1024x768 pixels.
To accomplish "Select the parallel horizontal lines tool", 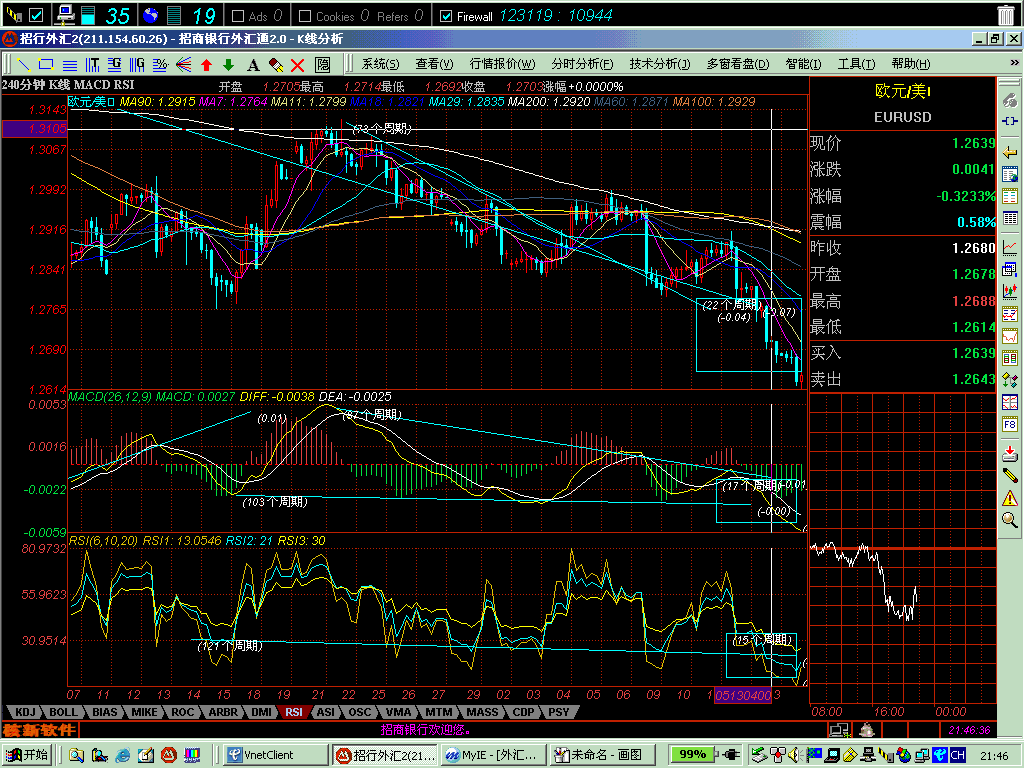I will [70, 65].
